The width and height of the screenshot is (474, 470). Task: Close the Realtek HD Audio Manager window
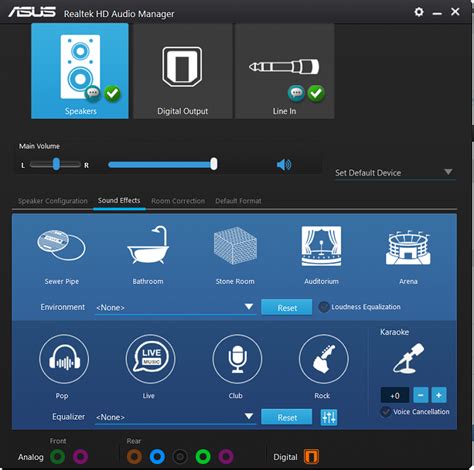(455, 12)
